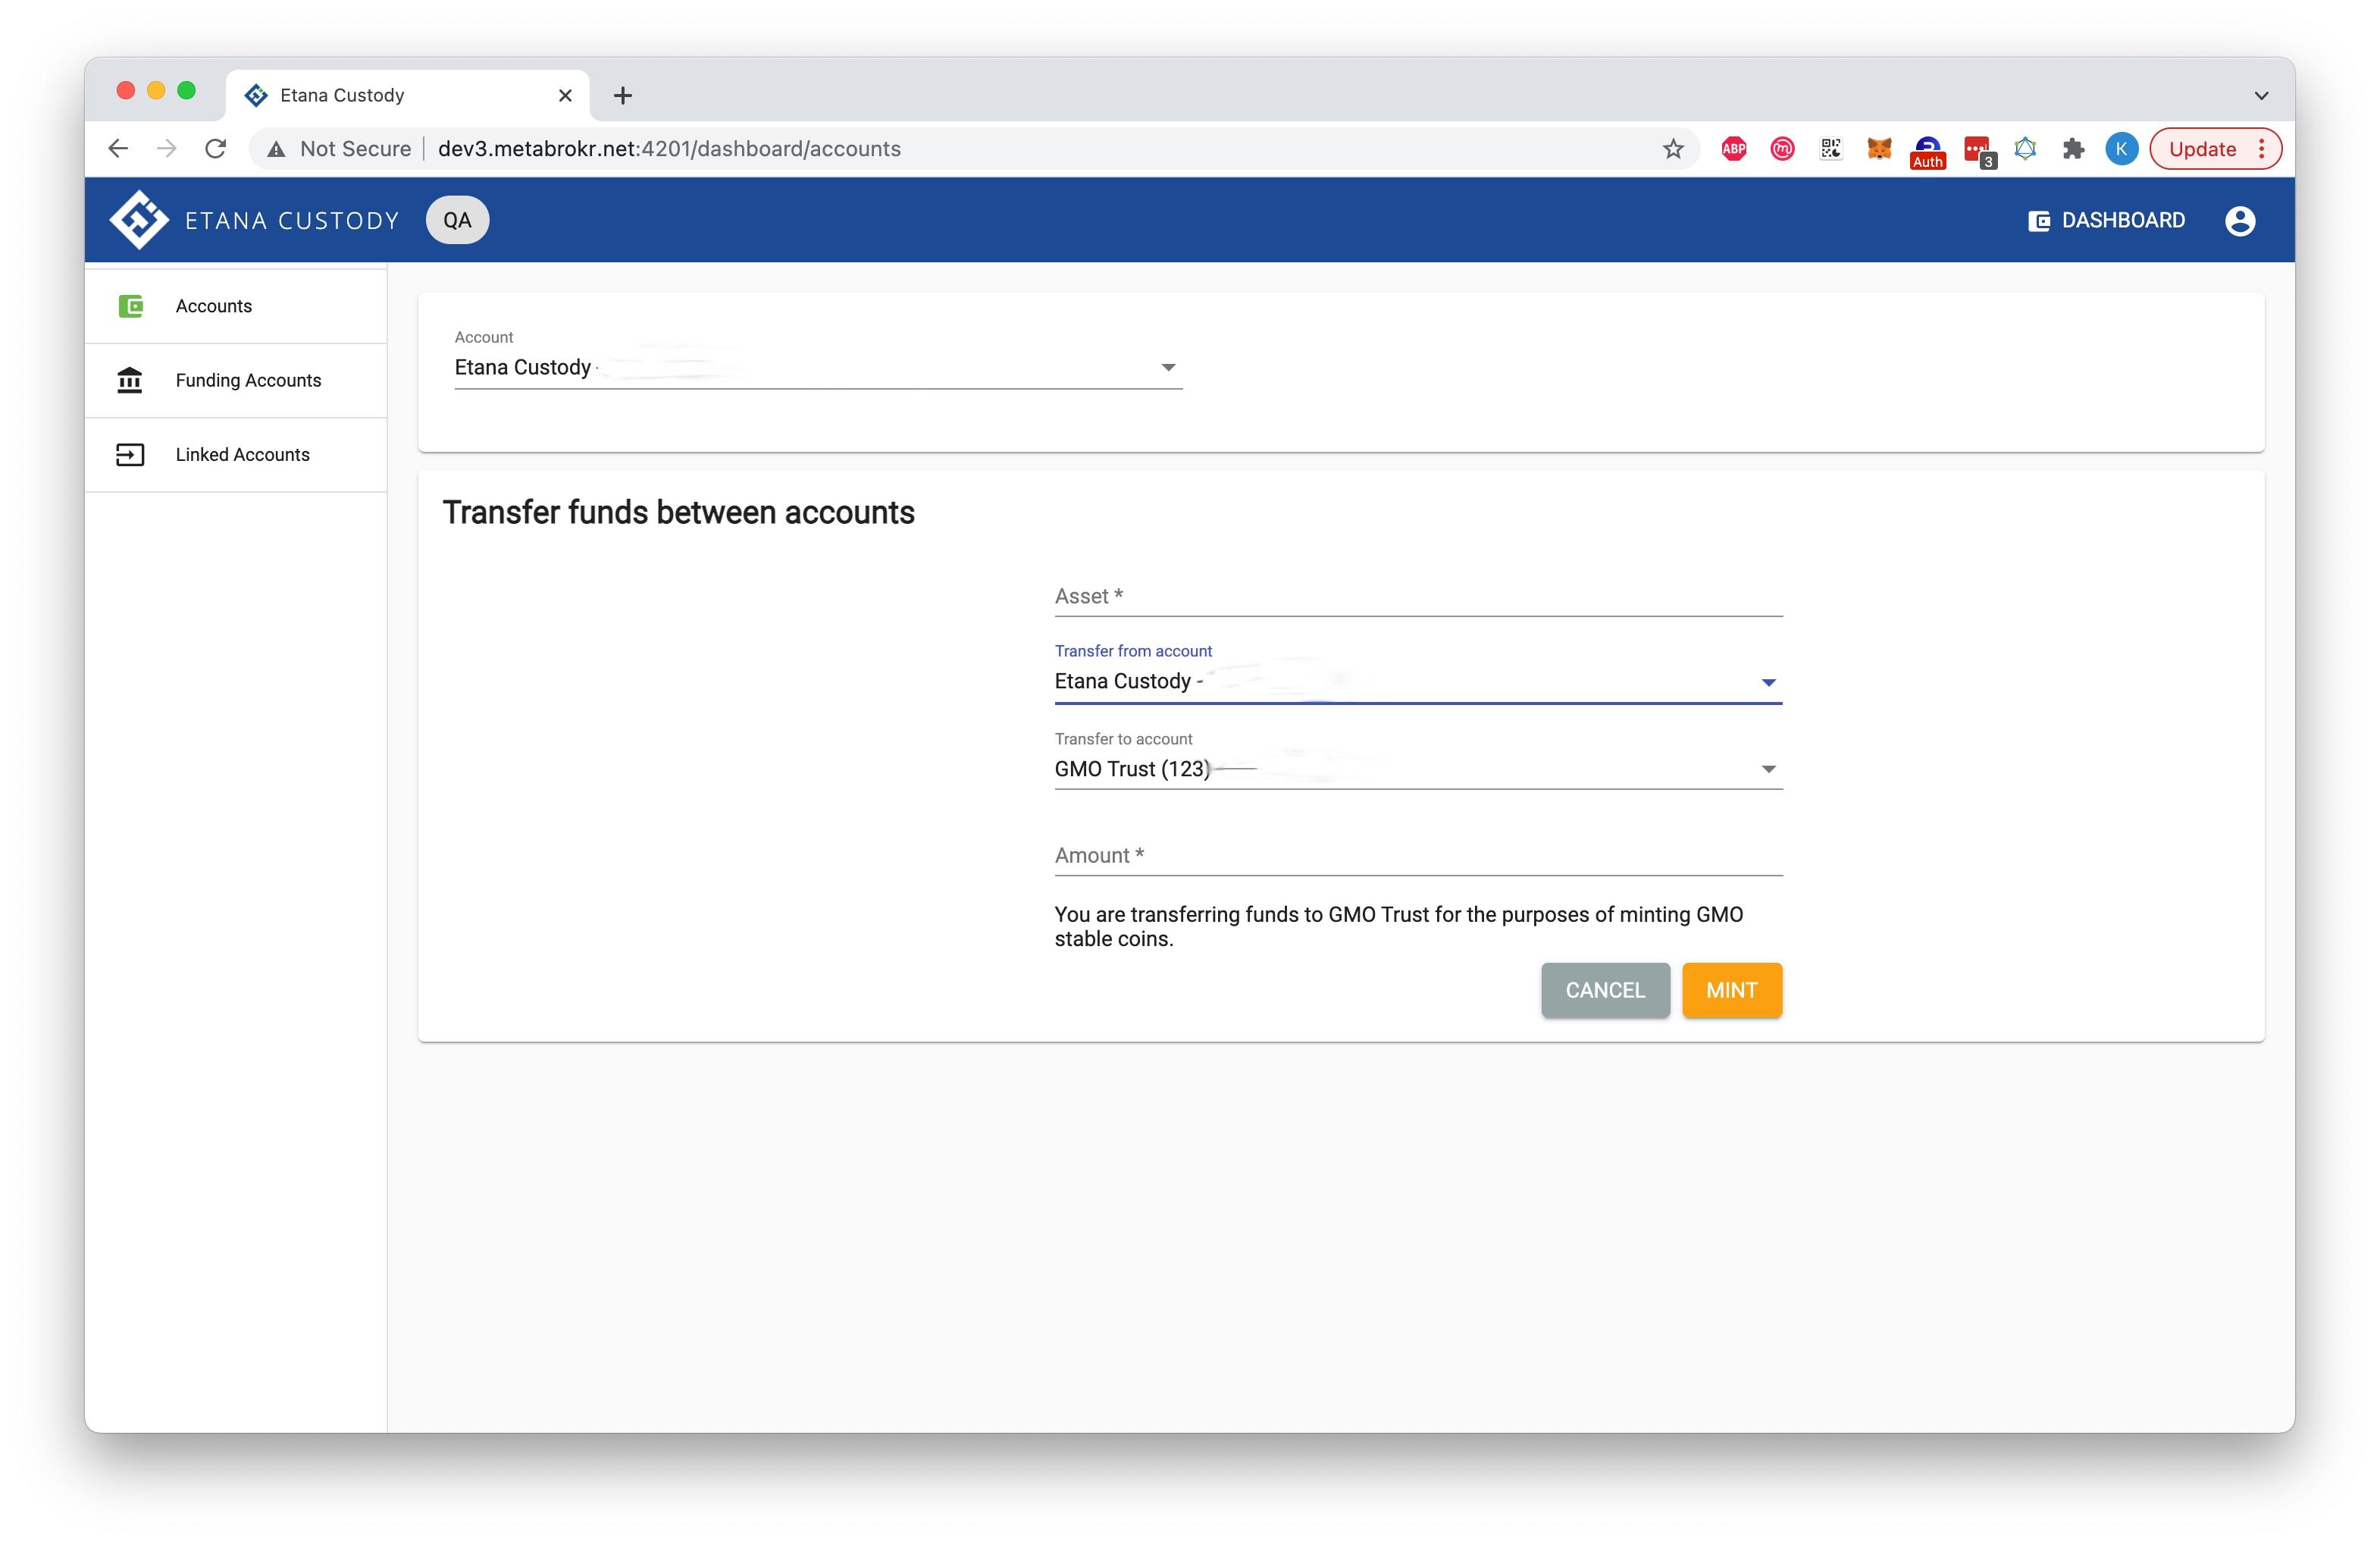Focus the Amount input field

(x=1417, y=855)
